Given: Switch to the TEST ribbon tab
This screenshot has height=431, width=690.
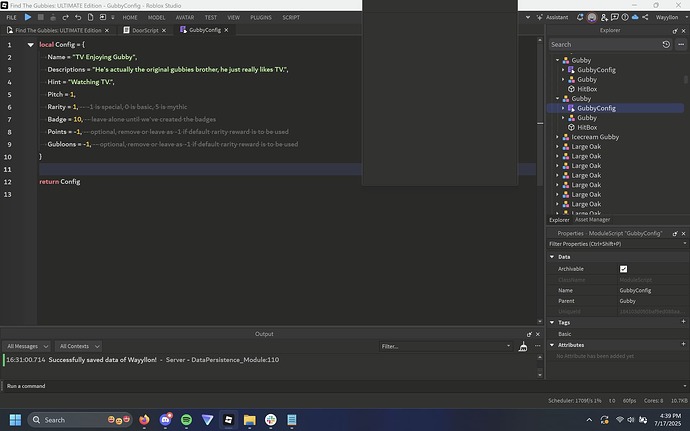Looking at the screenshot, I should pos(211,17).
